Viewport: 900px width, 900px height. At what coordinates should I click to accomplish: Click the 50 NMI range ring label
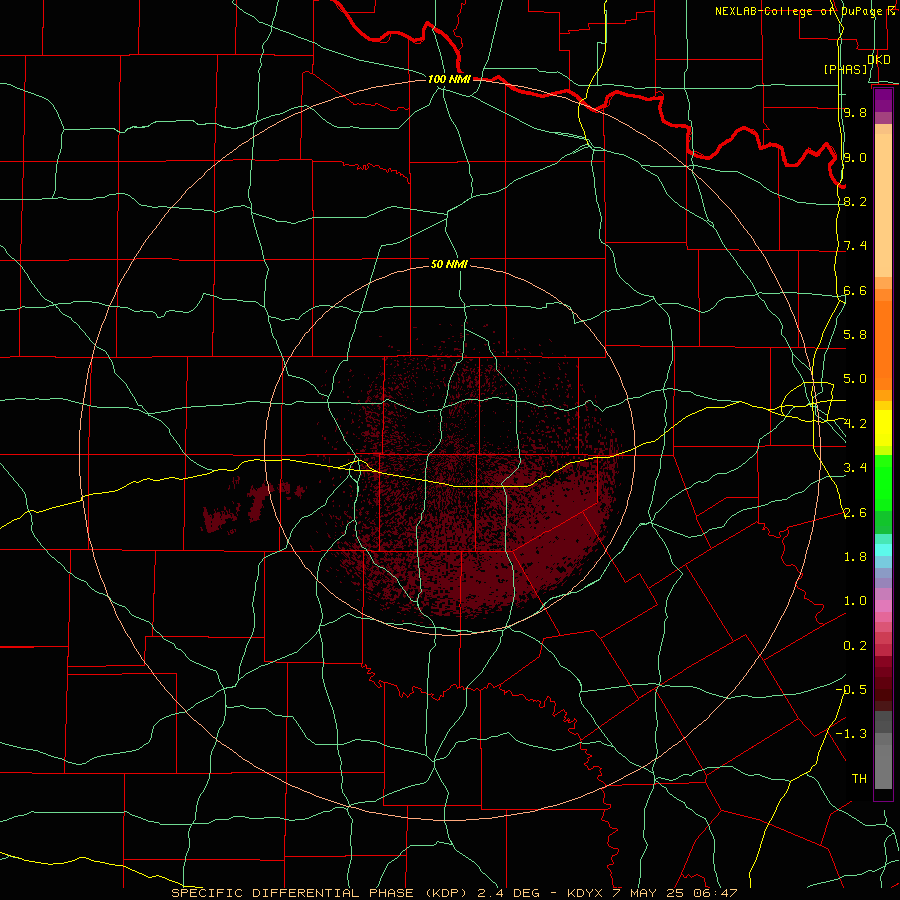[449, 264]
